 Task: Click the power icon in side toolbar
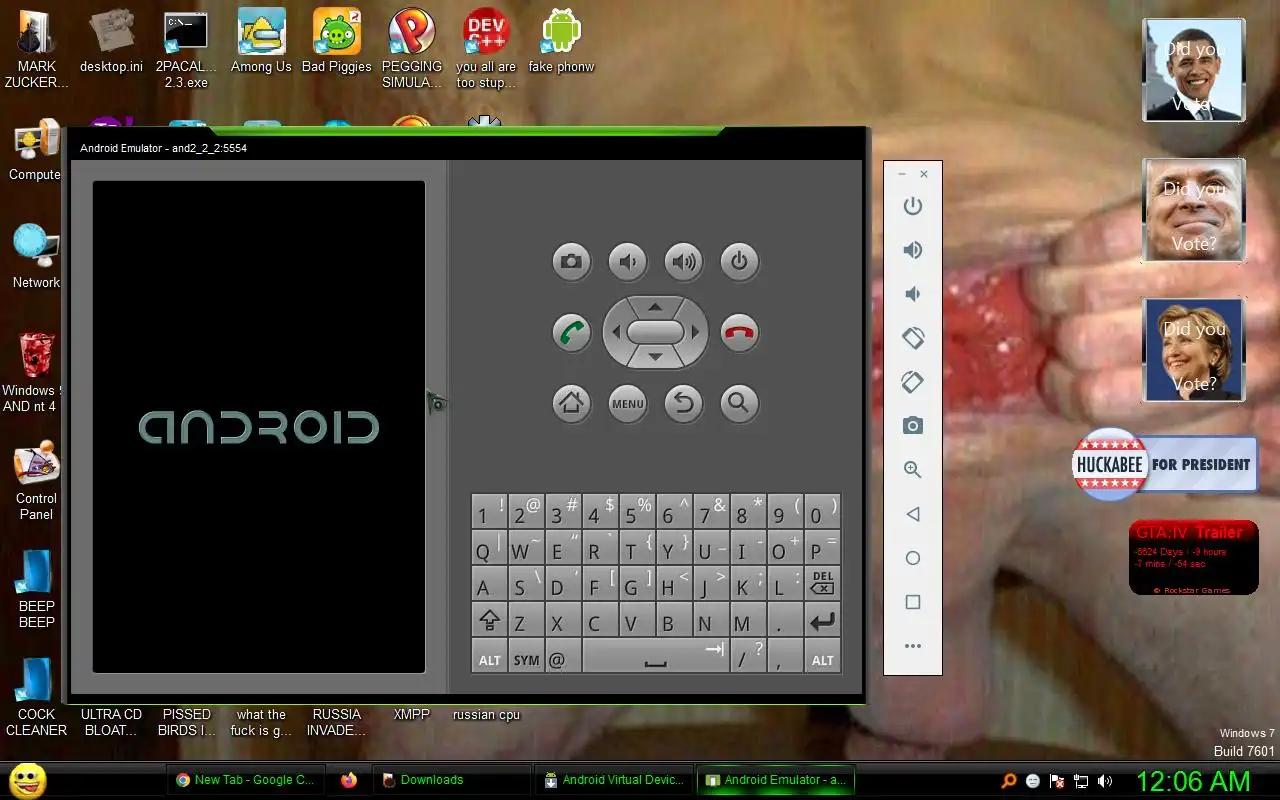point(912,206)
